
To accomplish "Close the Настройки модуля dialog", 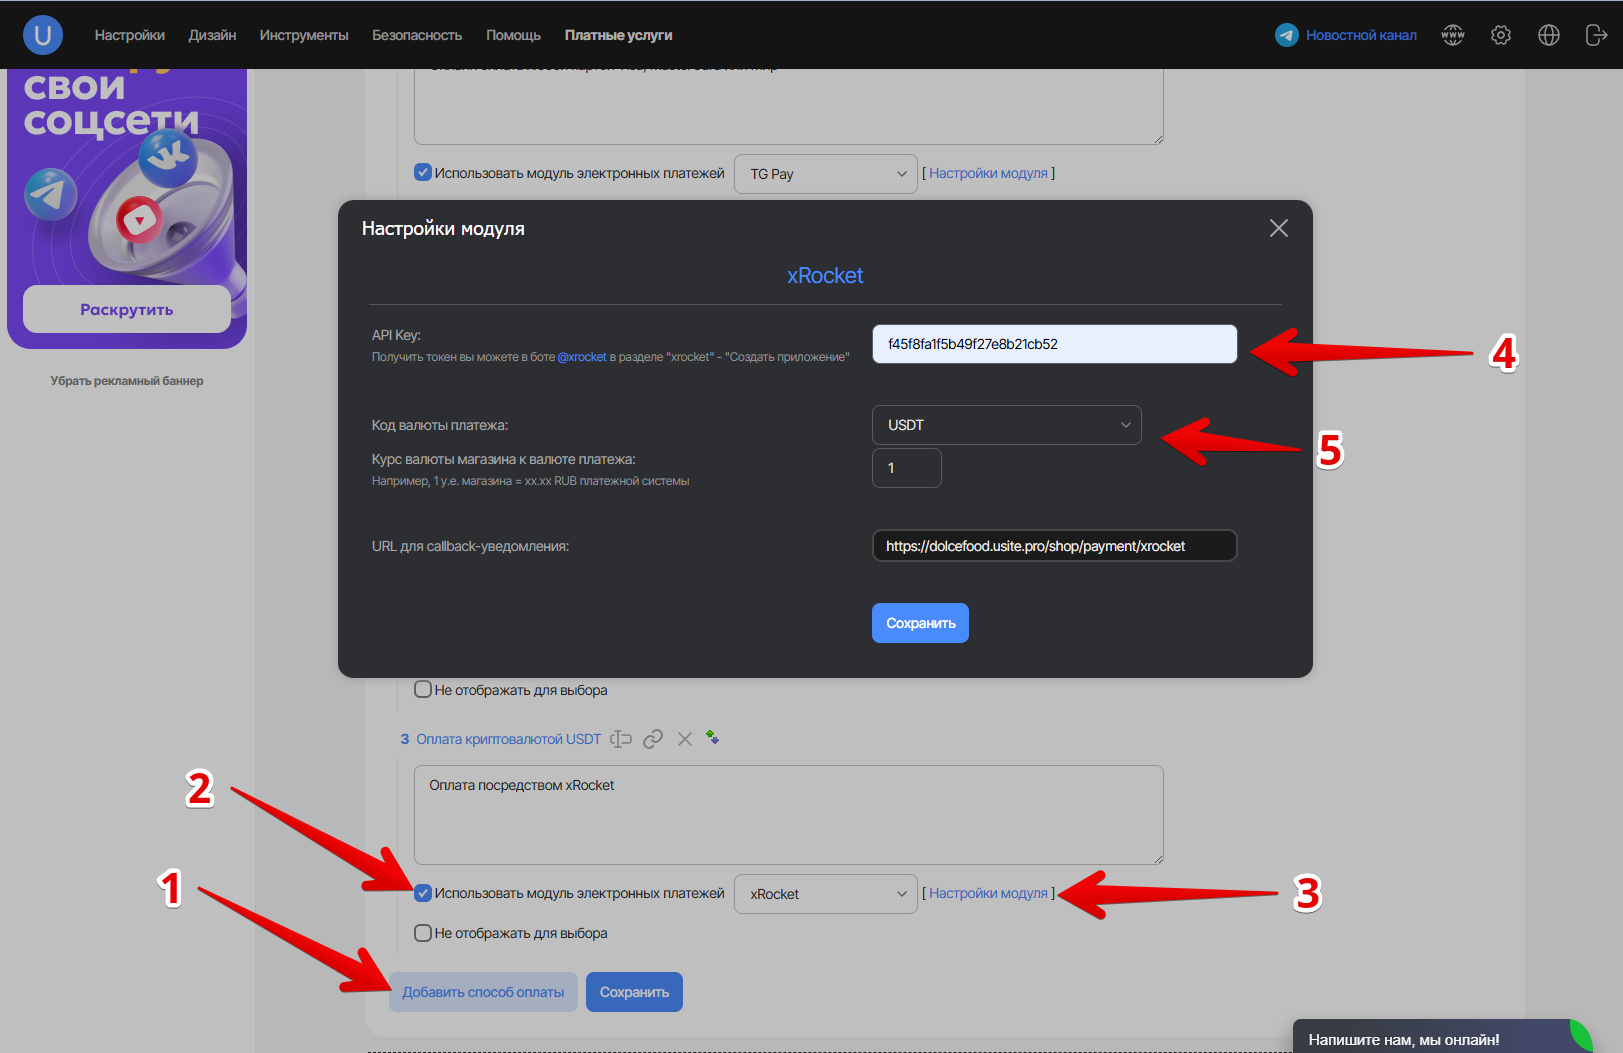I will [1278, 228].
